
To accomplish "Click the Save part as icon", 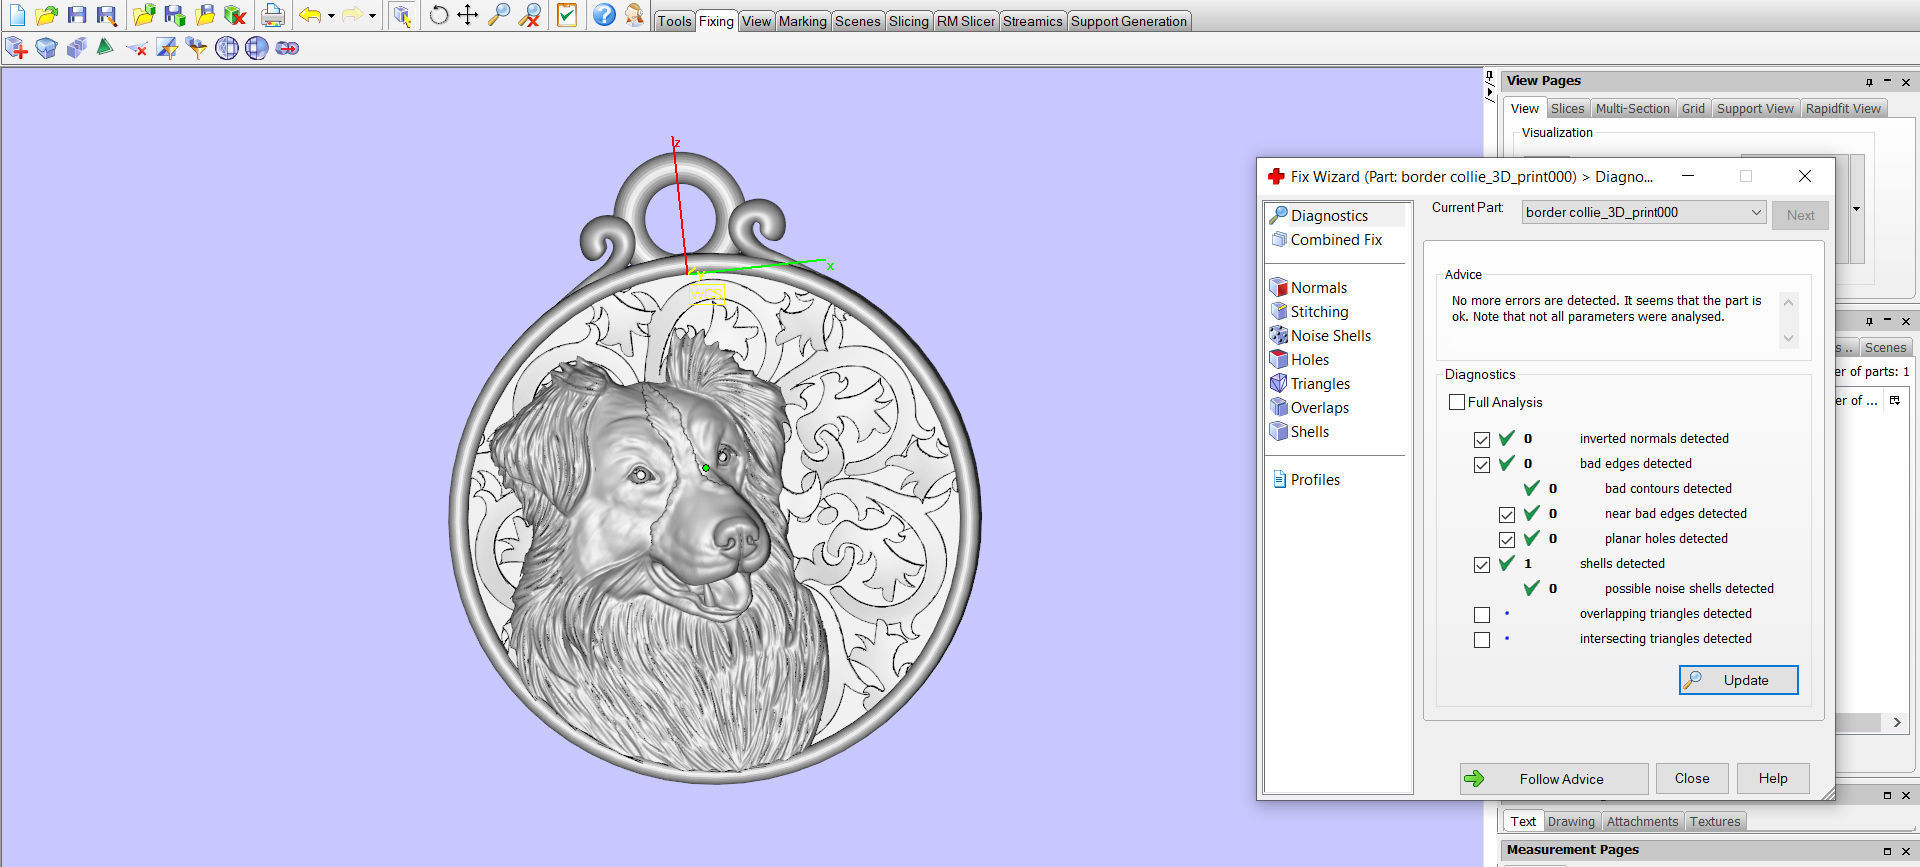I will click(x=205, y=15).
